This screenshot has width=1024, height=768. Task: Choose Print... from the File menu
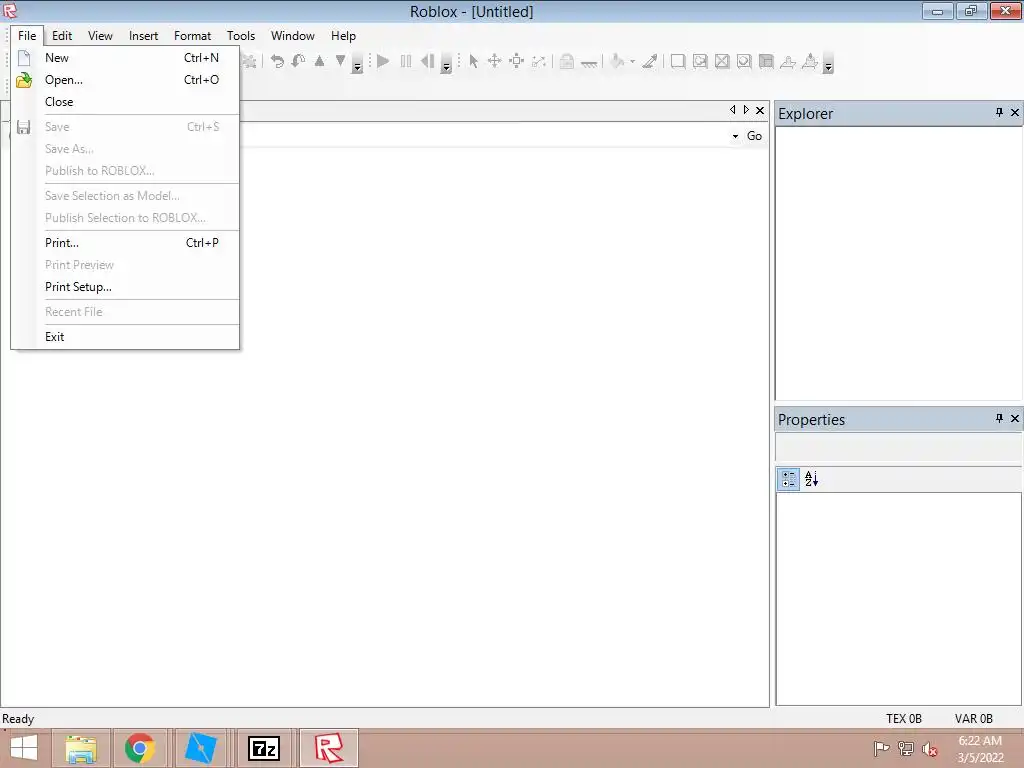tap(125, 243)
